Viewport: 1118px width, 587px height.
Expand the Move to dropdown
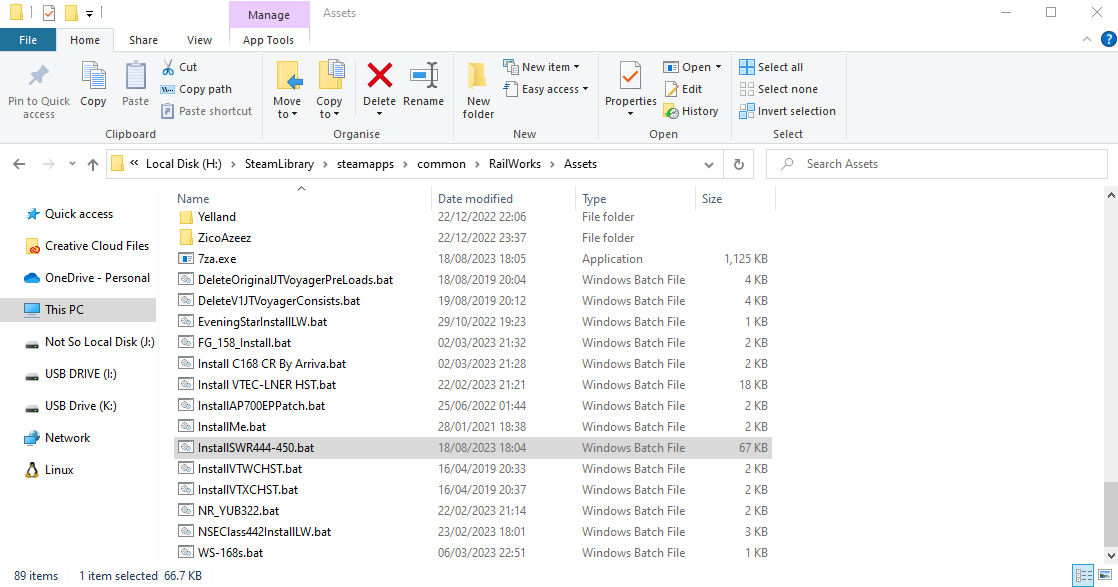coord(287,114)
